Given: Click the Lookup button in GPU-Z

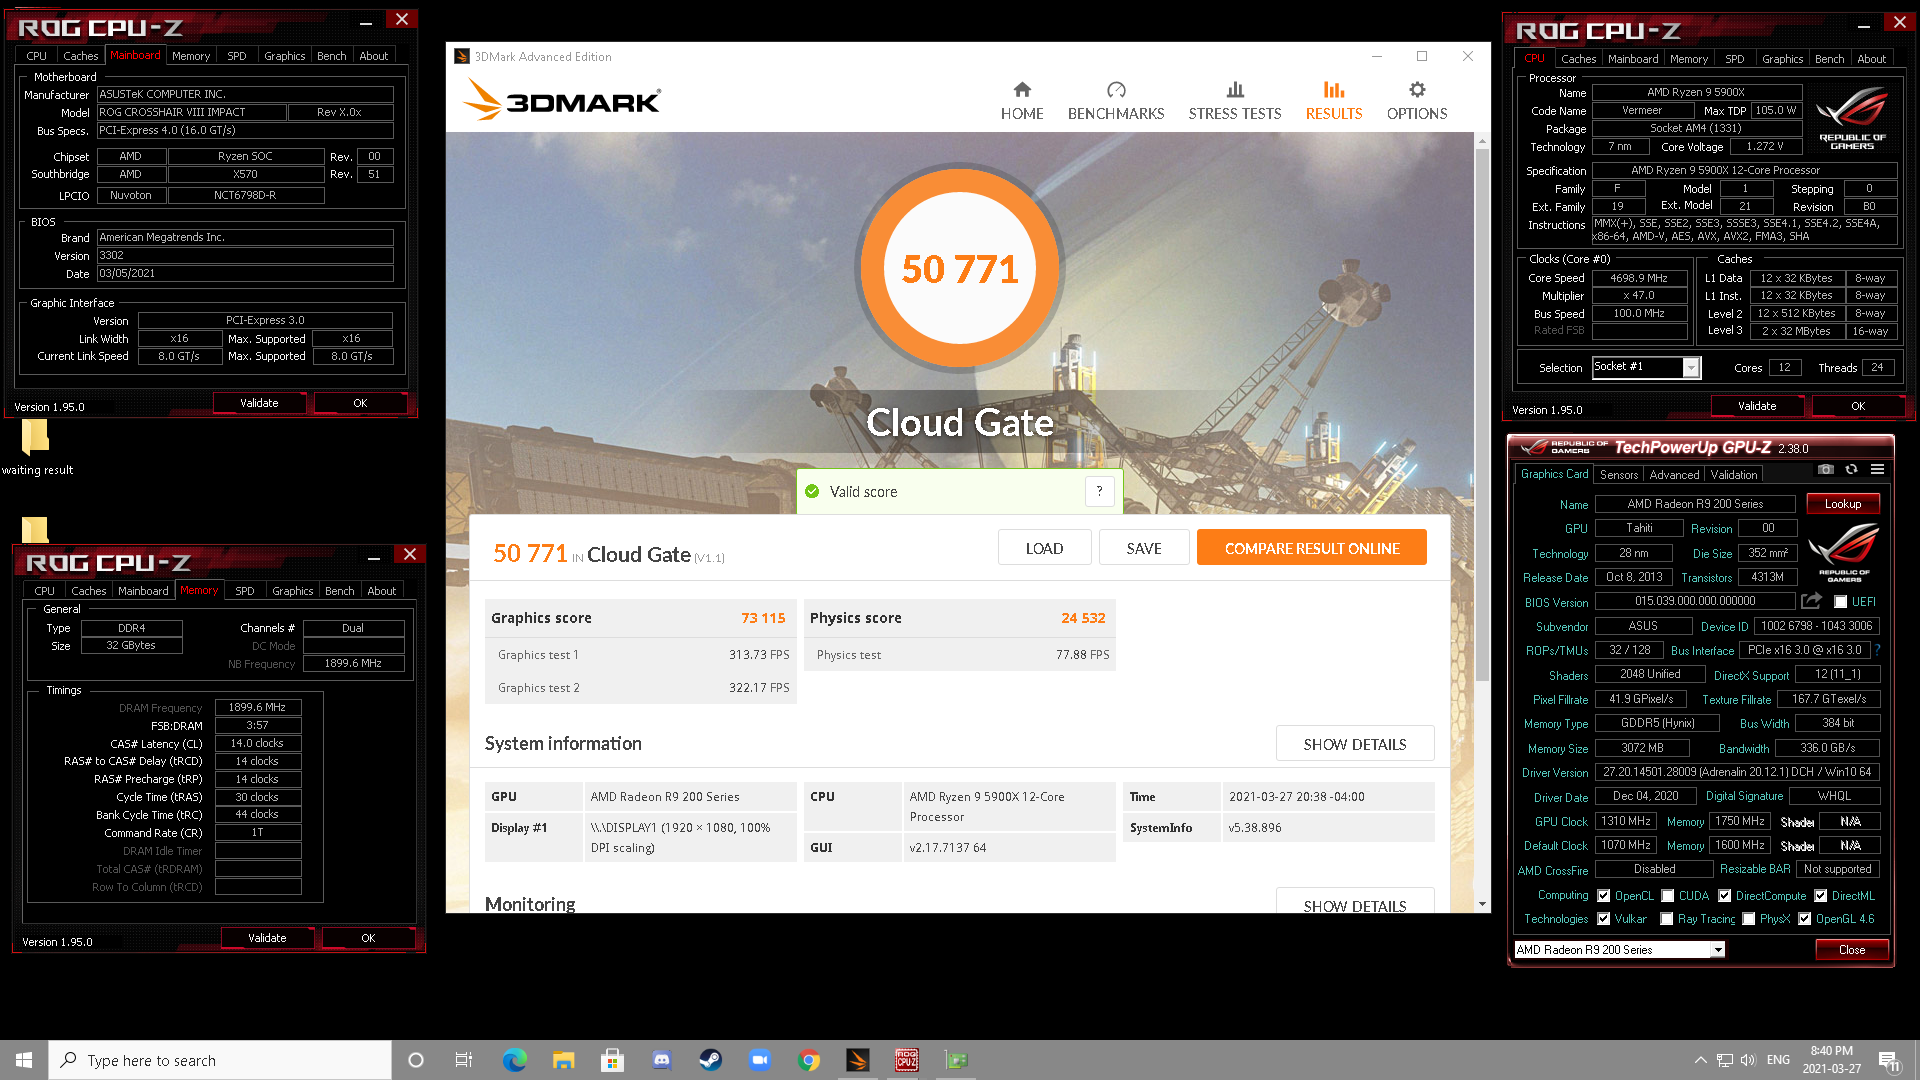Looking at the screenshot, I should [1842, 504].
